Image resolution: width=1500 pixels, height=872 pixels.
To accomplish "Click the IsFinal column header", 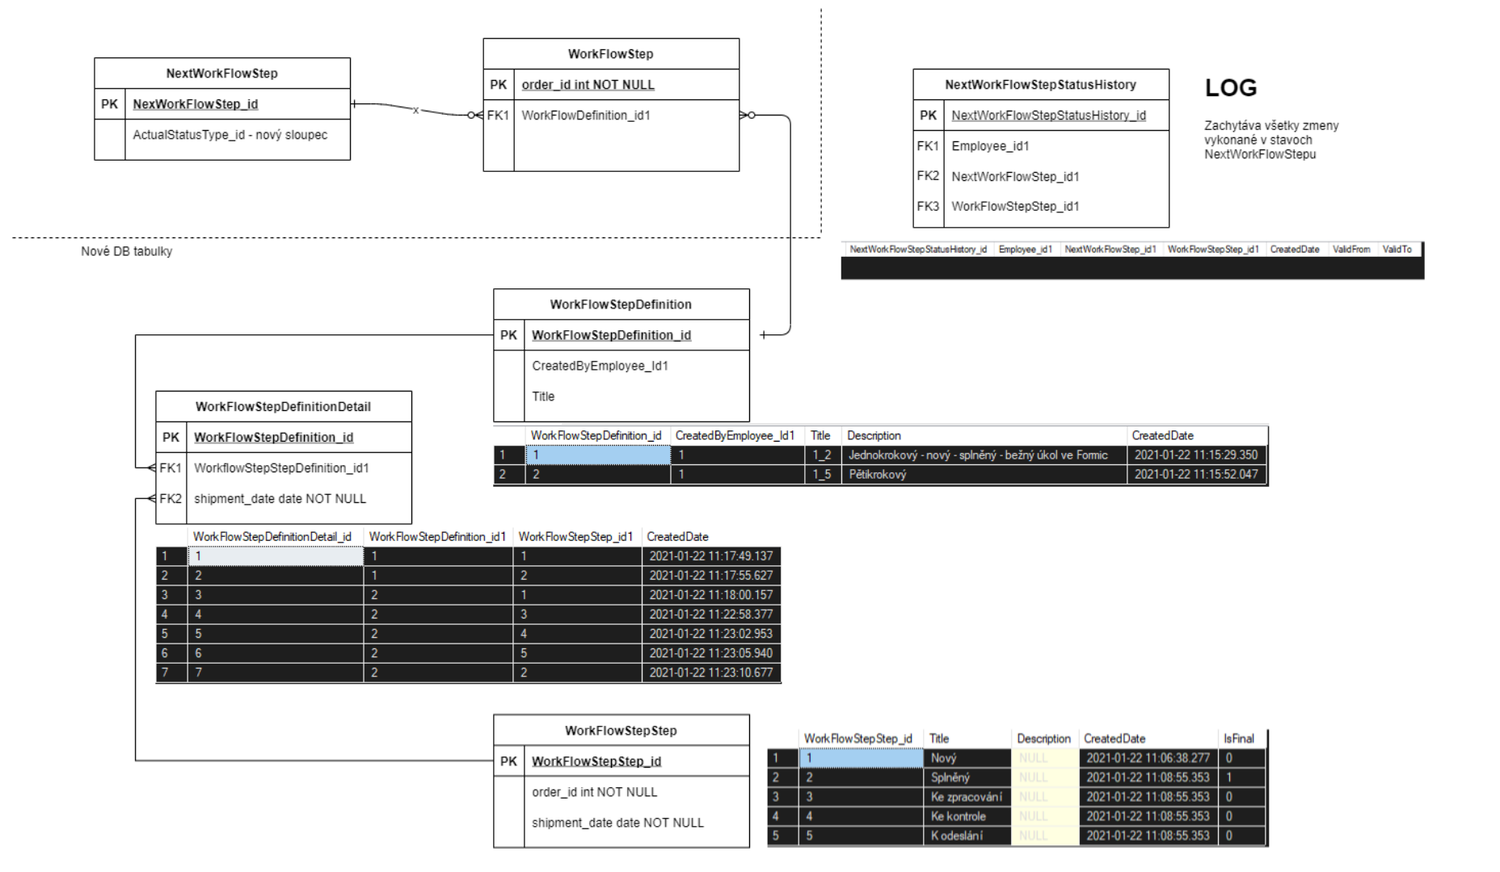I will coord(1239,739).
